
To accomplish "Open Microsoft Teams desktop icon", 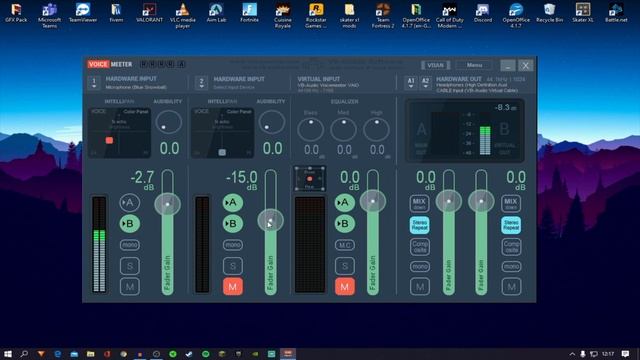I will pos(49,15).
